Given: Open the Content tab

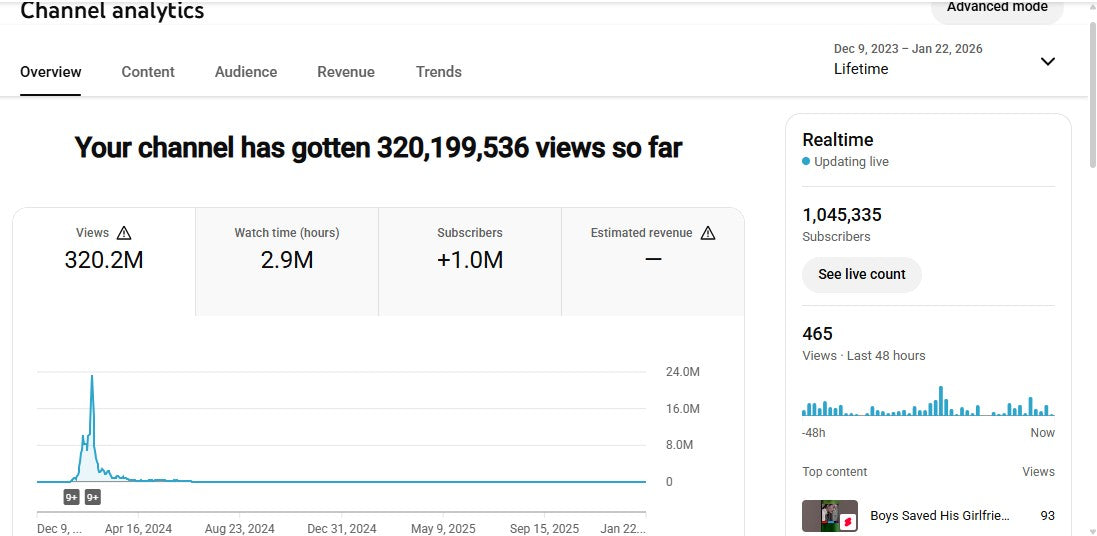Looking at the screenshot, I should 148,72.
